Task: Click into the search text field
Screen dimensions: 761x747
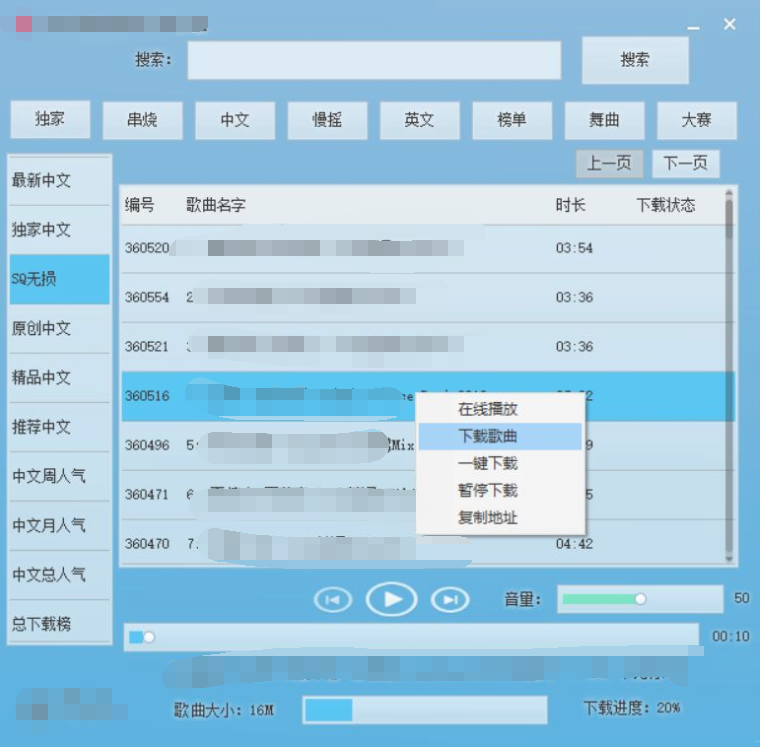Action: tap(373, 60)
